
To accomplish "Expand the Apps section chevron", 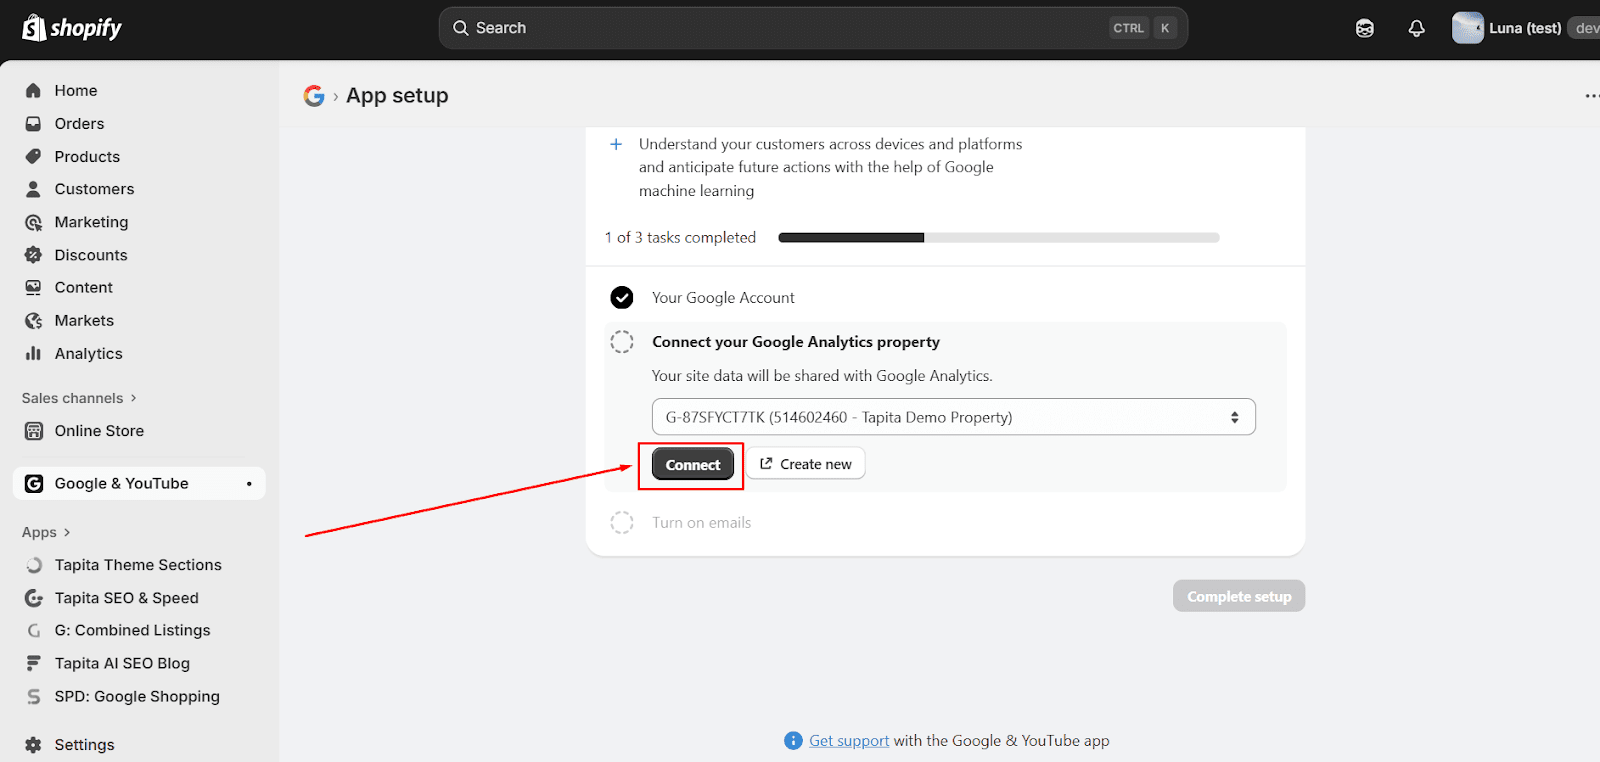I will (x=67, y=532).
